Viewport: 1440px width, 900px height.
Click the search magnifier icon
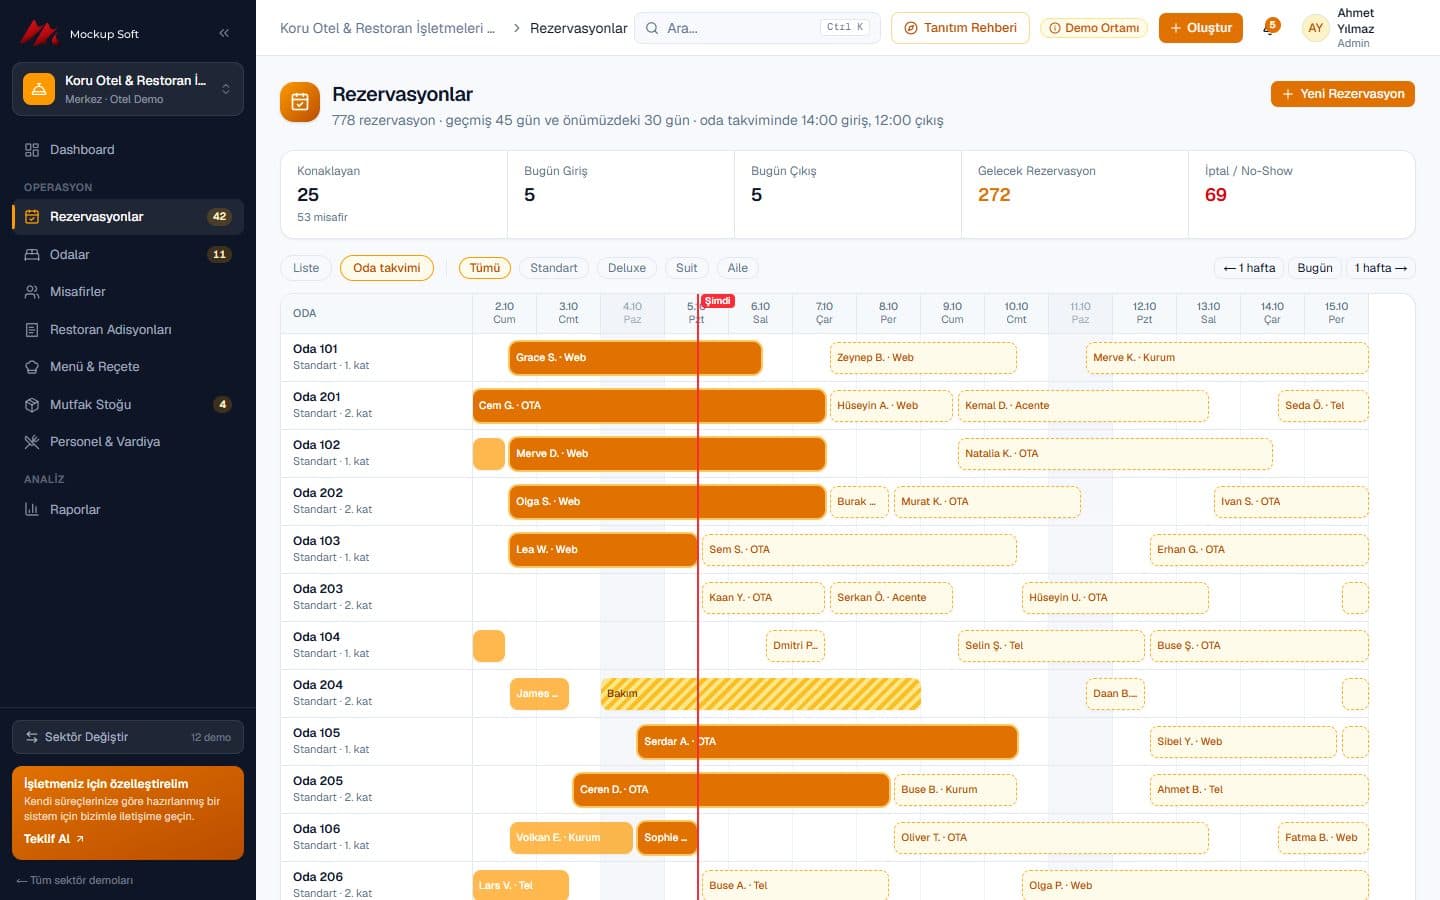click(652, 28)
